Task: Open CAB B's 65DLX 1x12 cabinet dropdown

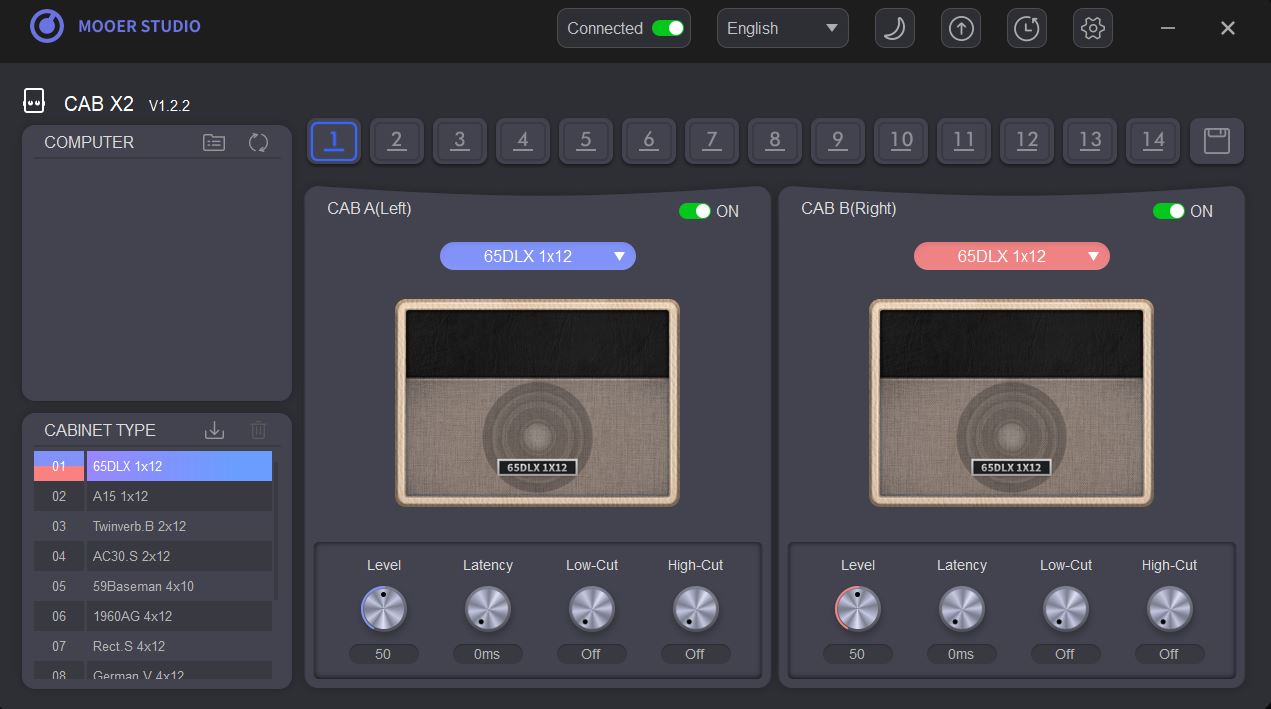Action: (x=1011, y=256)
